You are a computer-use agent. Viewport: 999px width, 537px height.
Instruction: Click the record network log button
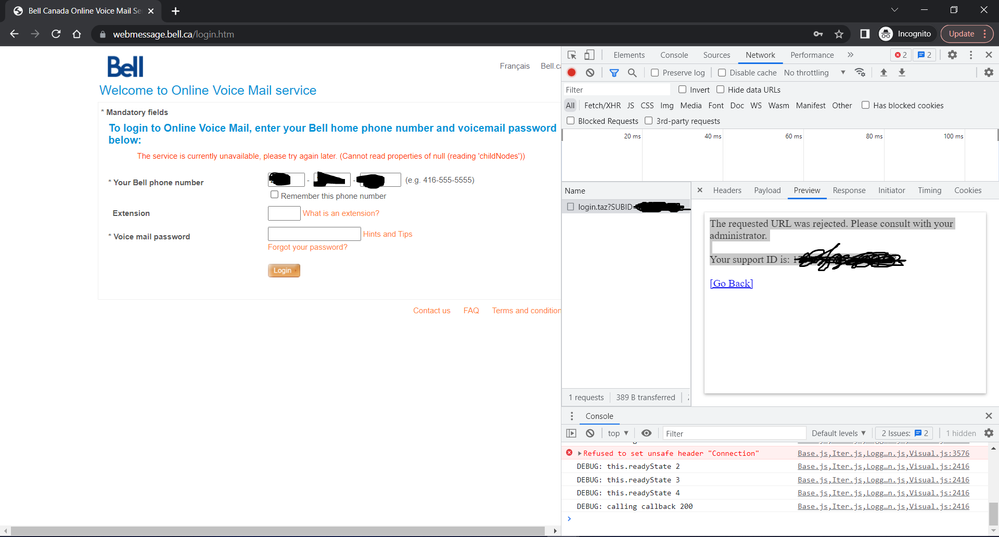point(572,73)
